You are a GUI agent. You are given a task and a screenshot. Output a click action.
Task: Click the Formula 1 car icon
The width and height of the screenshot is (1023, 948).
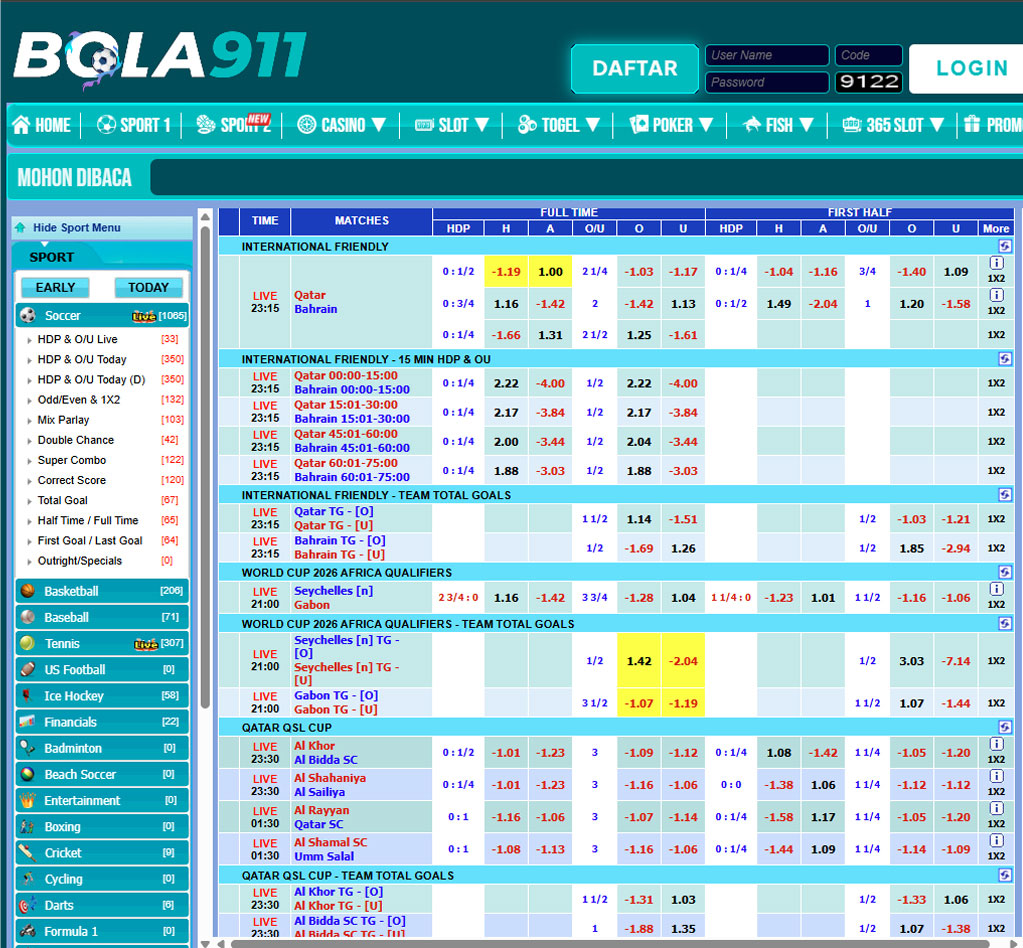tap(27, 931)
